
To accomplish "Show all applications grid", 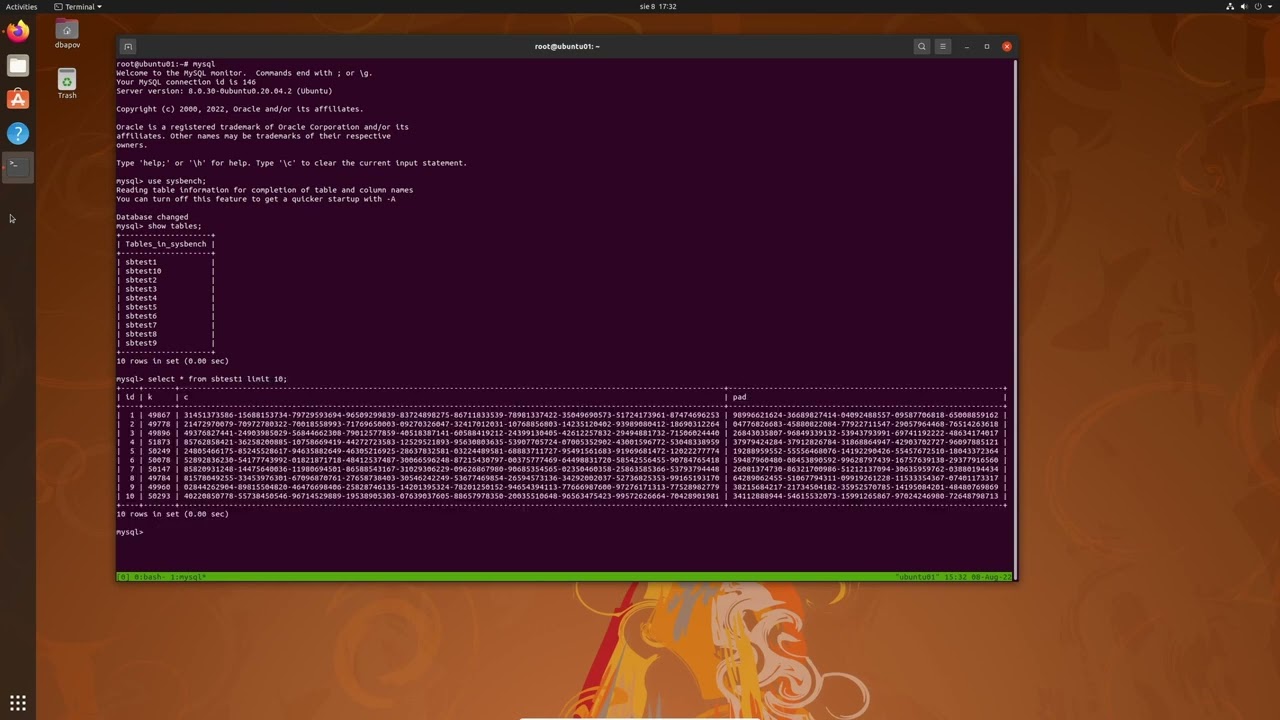I will tap(18, 703).
